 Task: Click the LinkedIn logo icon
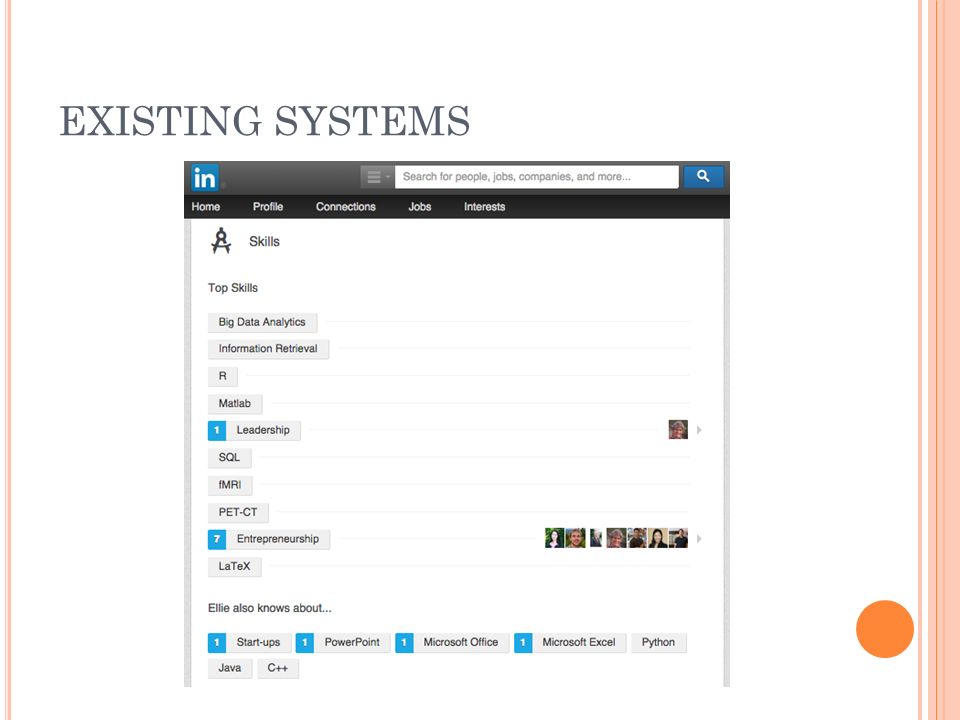[x=204, y=178]
